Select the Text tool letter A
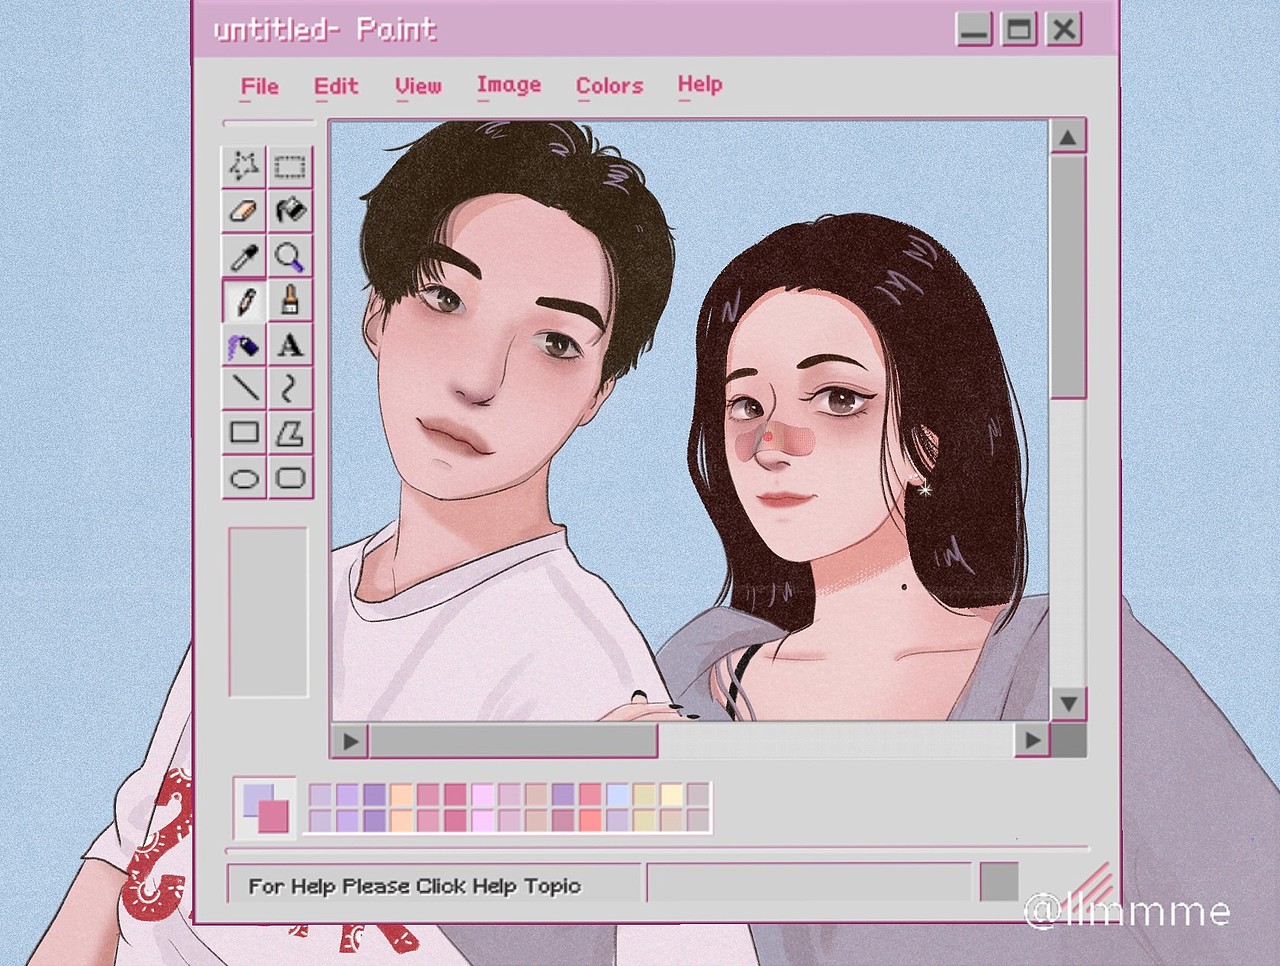 [x=290, y=345]
